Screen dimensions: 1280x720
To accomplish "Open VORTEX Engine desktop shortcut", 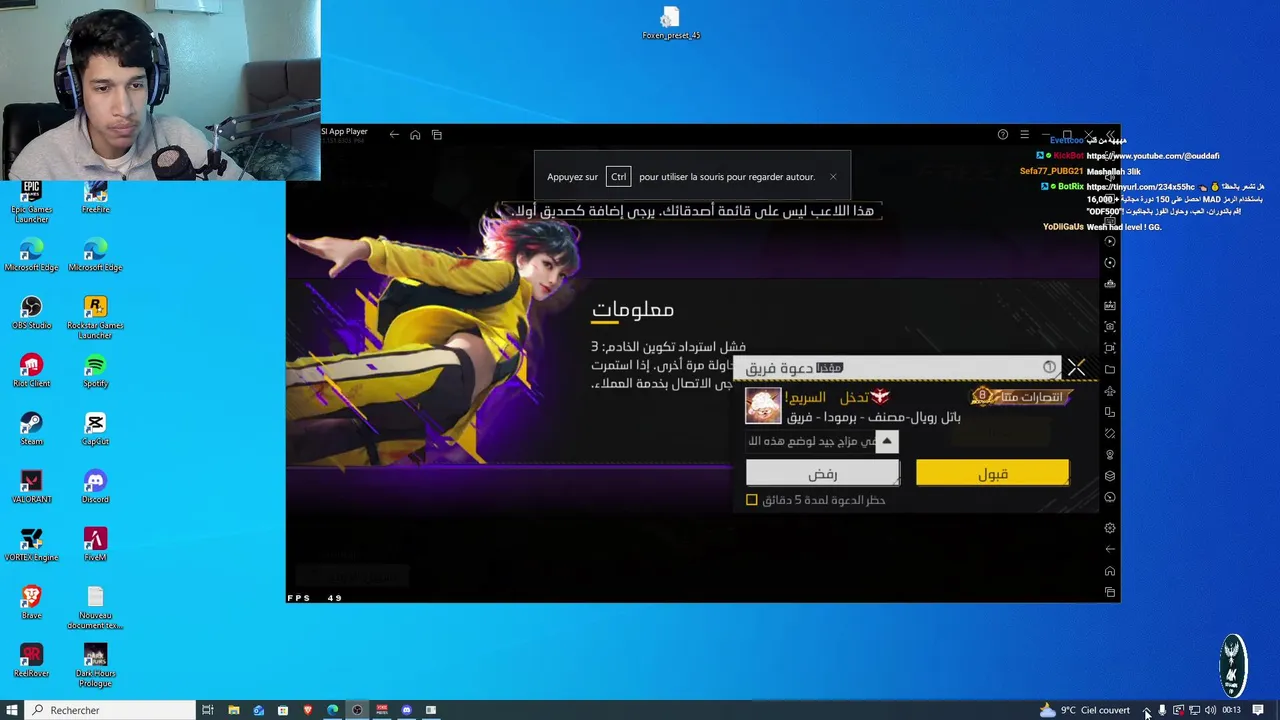I will (x=31, y=545).
